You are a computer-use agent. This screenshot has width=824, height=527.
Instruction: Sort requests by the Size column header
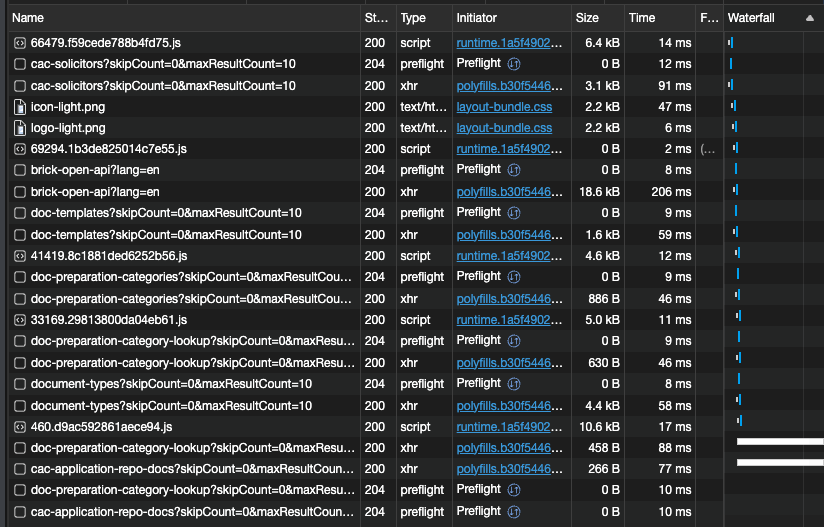coord(587,18)
